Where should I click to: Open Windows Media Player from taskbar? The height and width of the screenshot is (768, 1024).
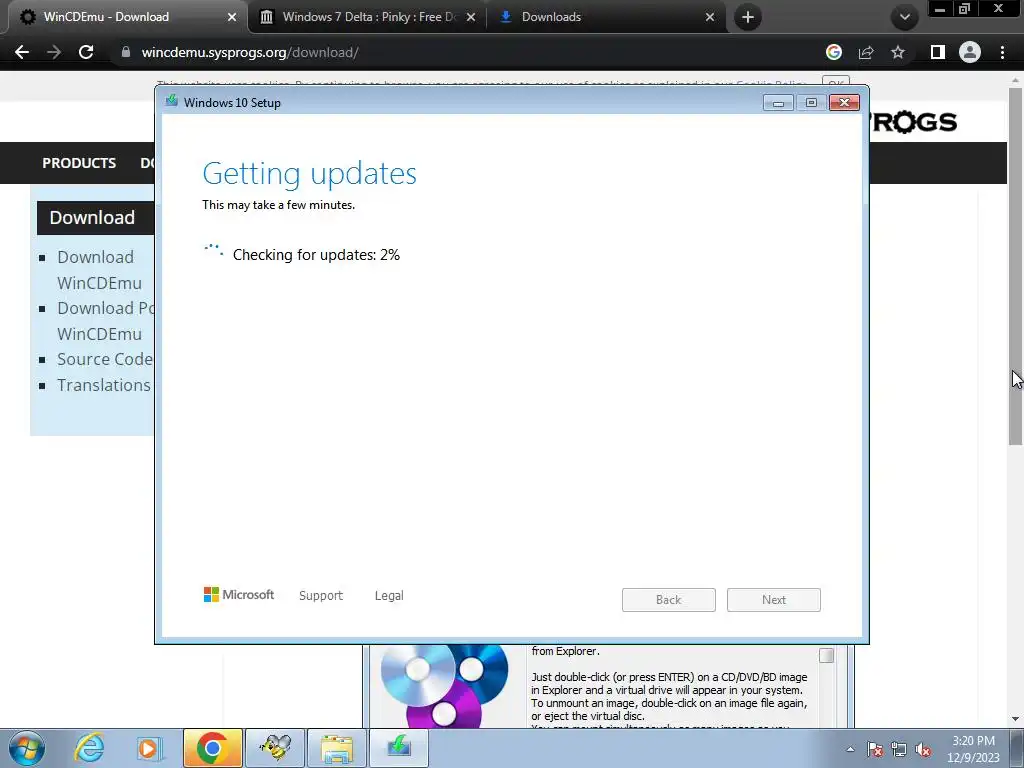click(x=148, y=748)
